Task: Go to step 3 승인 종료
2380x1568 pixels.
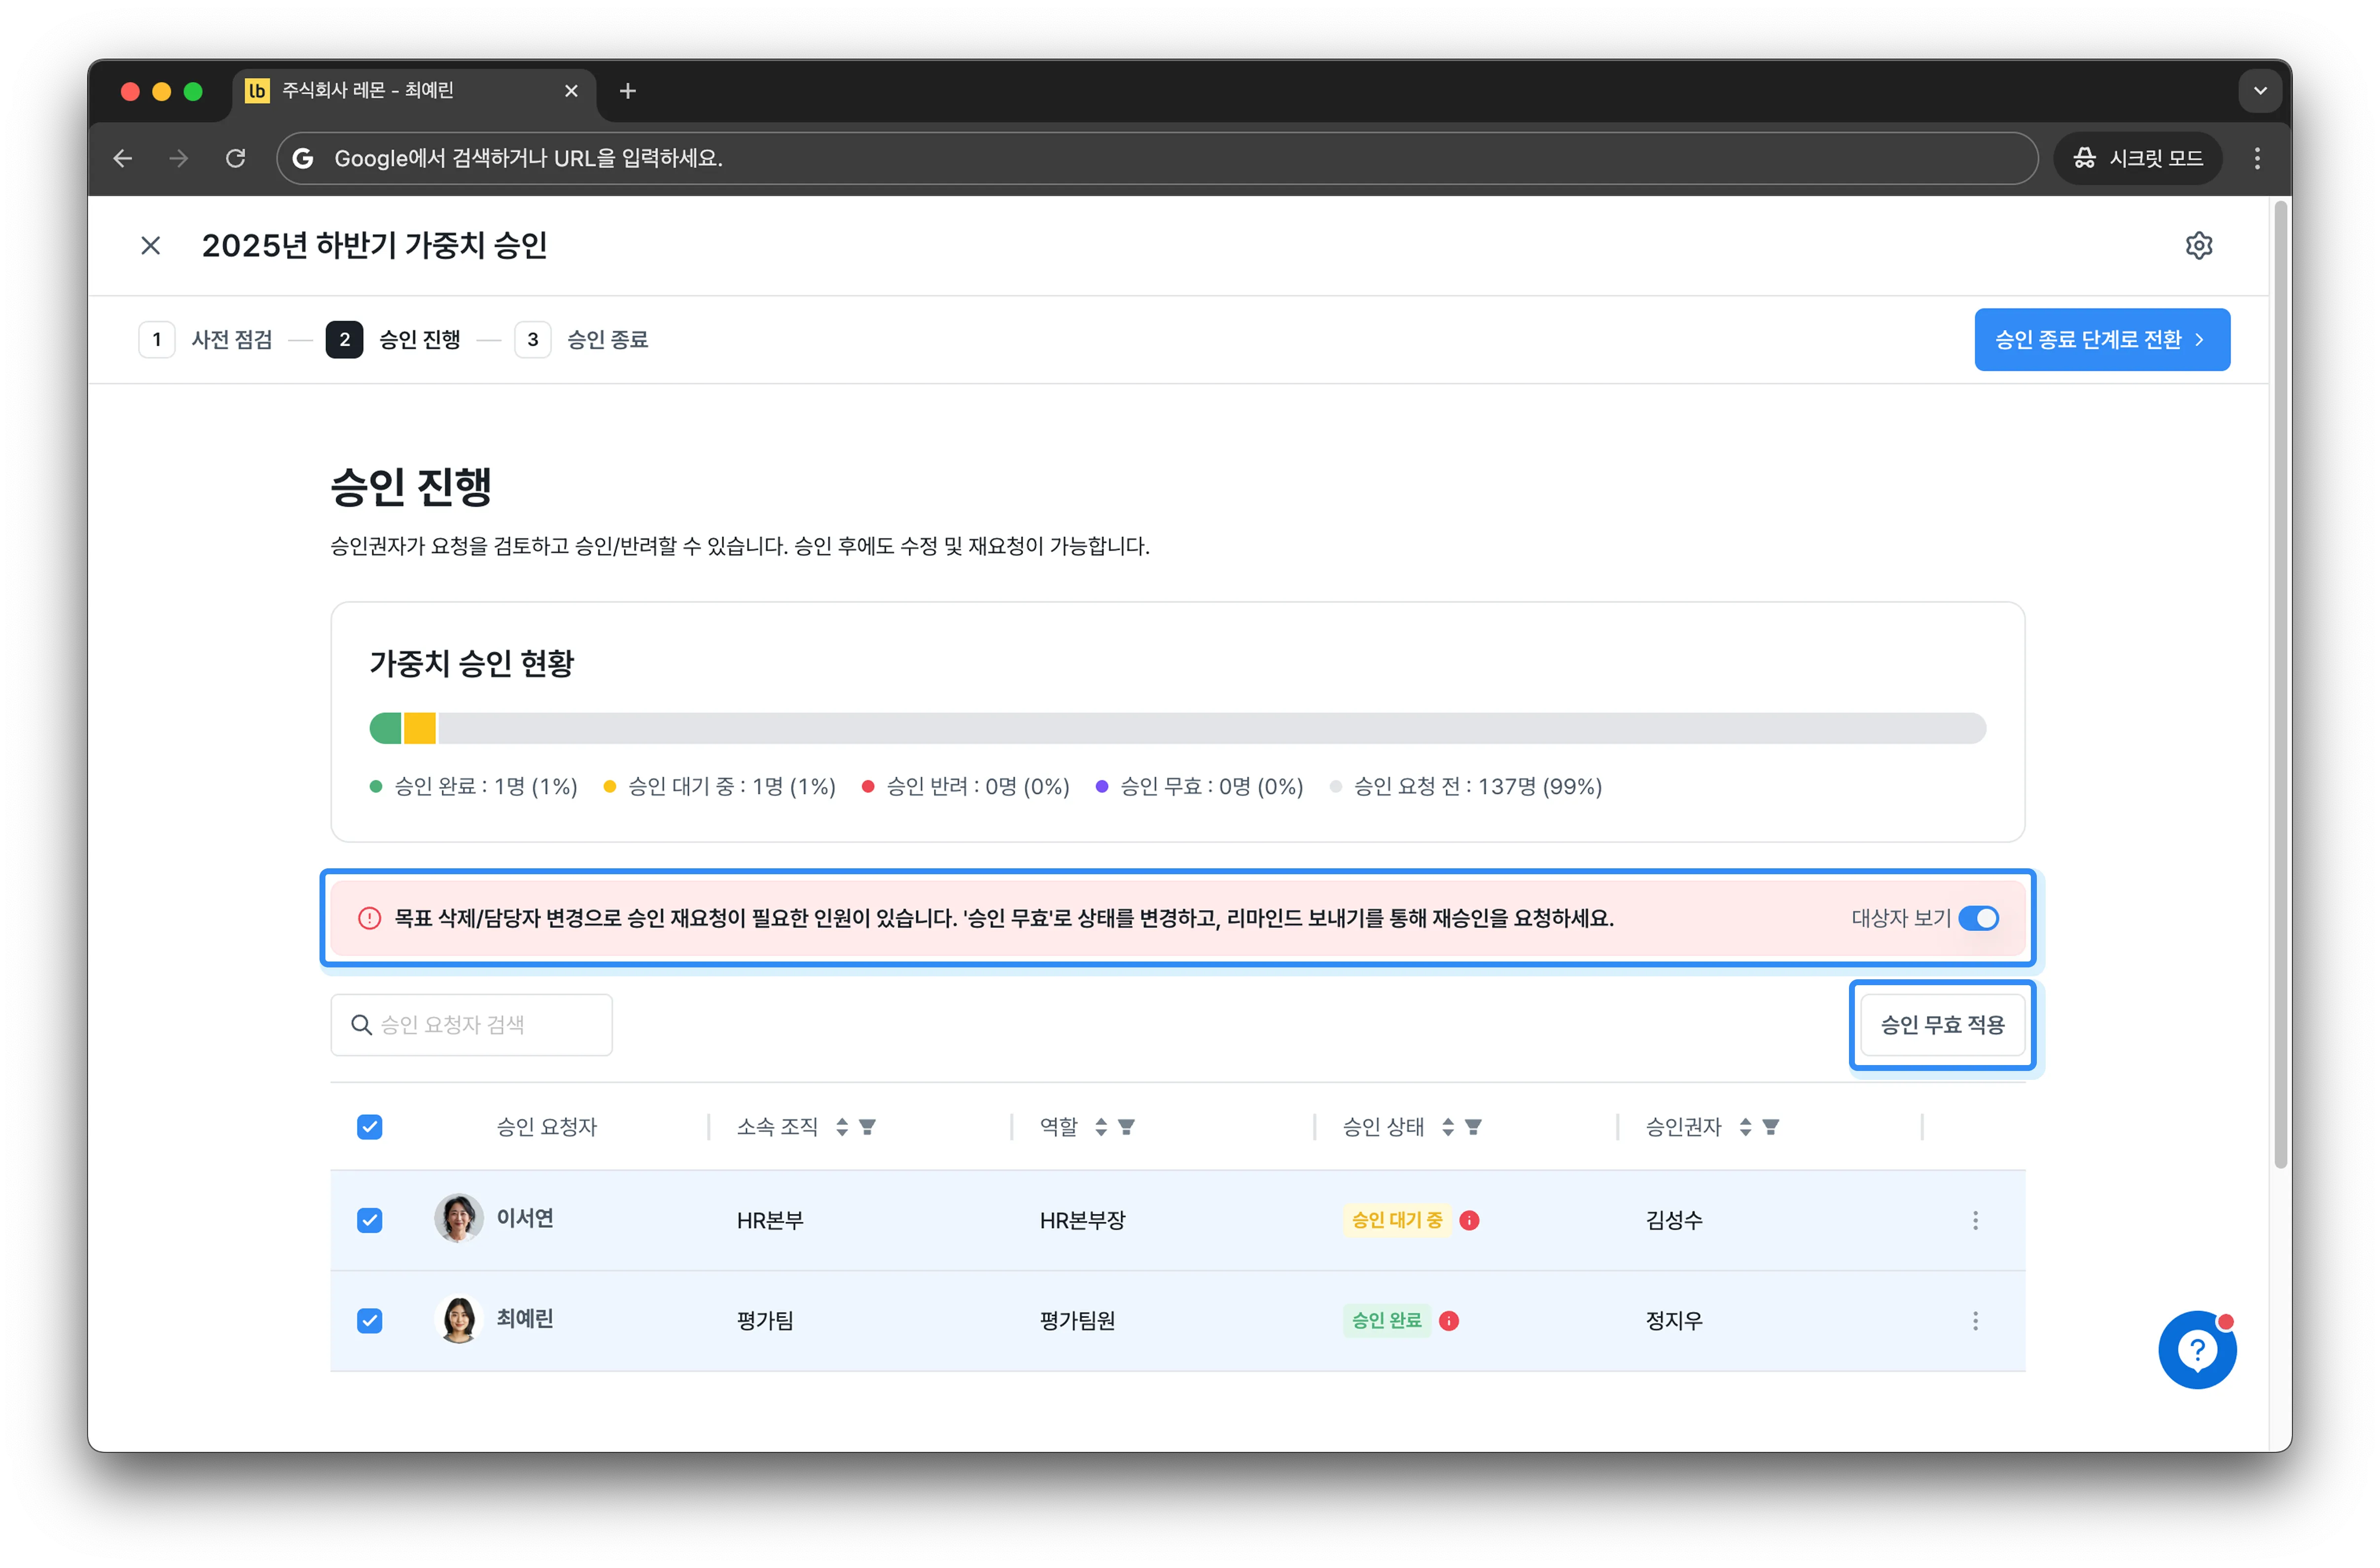Action: (x=581, y=340)
